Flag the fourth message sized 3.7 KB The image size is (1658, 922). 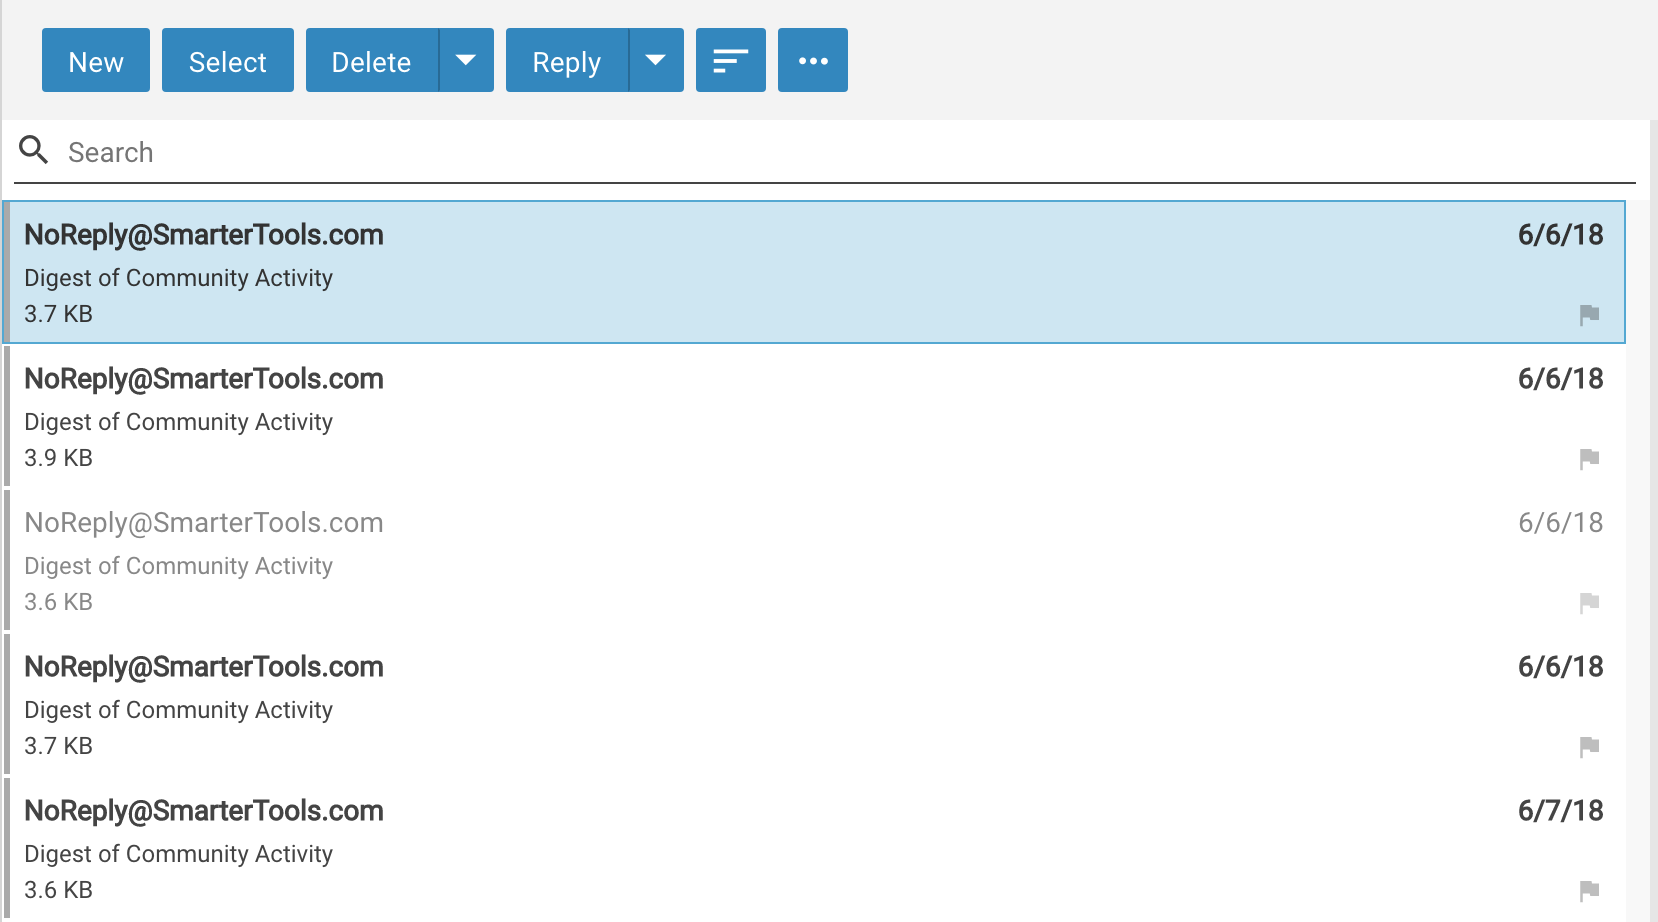click(1589, 747)
